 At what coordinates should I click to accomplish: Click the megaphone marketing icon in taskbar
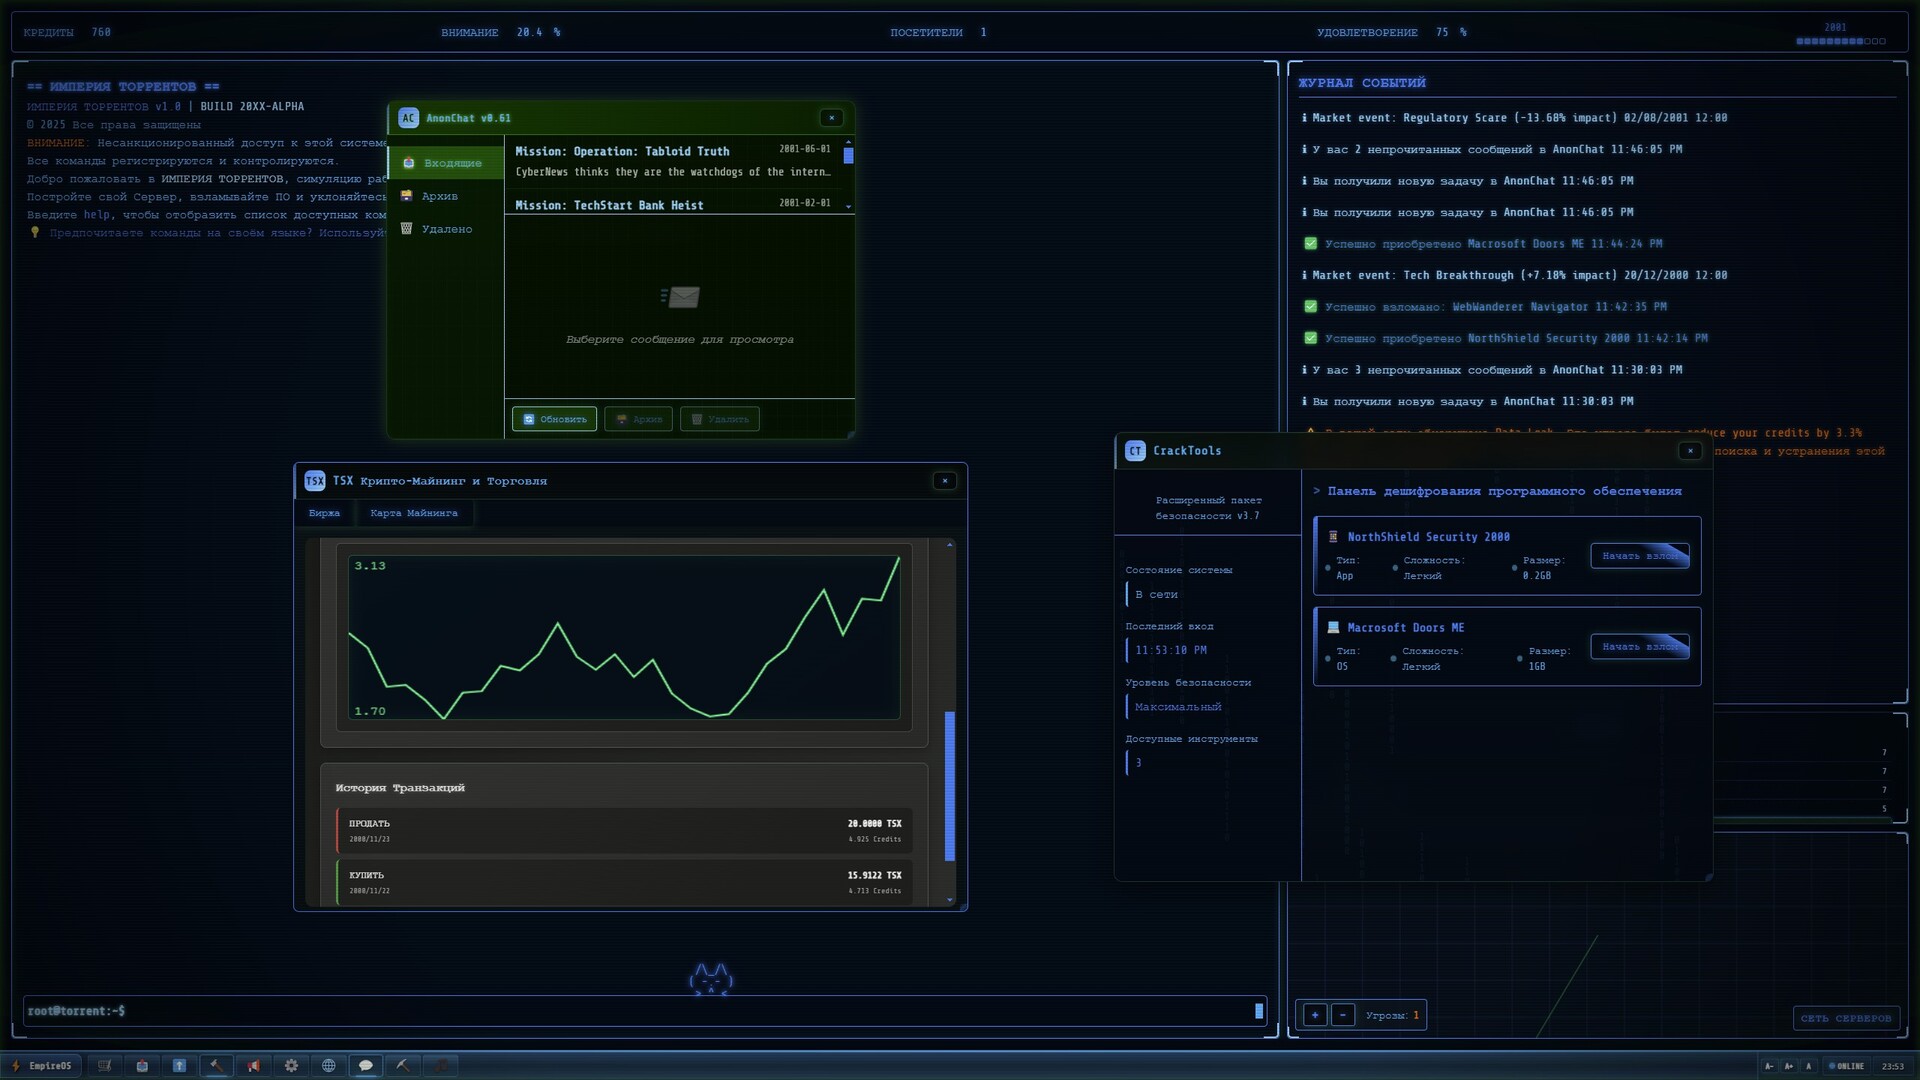click(x=254, y=1065)
